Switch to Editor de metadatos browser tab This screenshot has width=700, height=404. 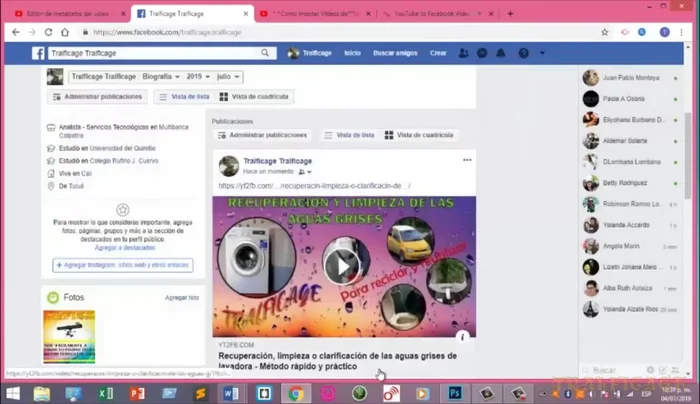point(67,14)
